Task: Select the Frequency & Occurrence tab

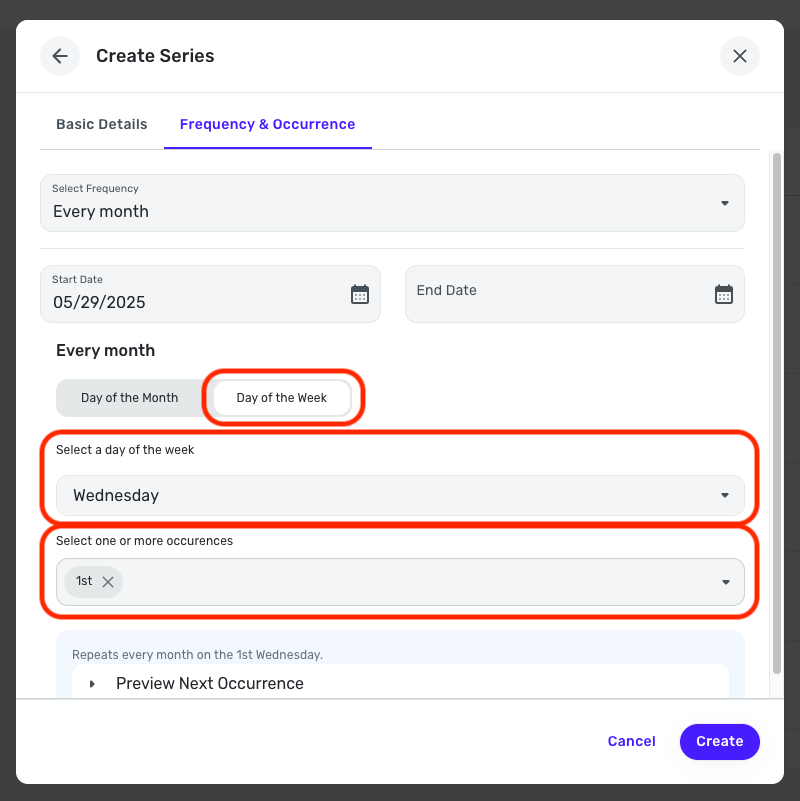Action: pyautogui.click(x=268, y=124)
